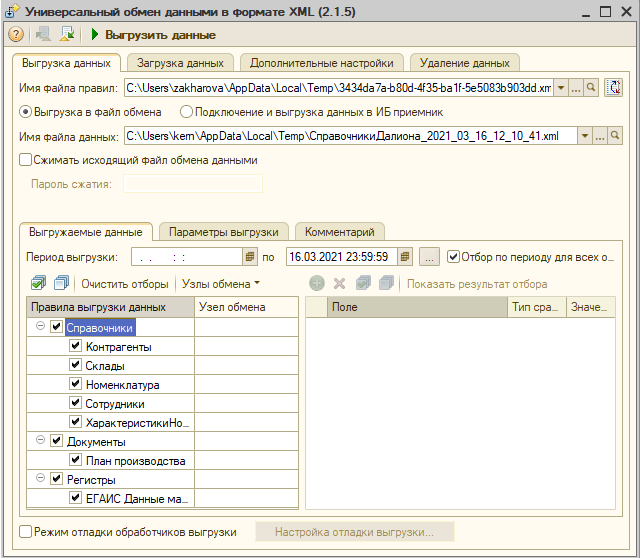Browse ellipsis button for rules file name
Screen dimensions: 640x558
[x=576, y=87]
